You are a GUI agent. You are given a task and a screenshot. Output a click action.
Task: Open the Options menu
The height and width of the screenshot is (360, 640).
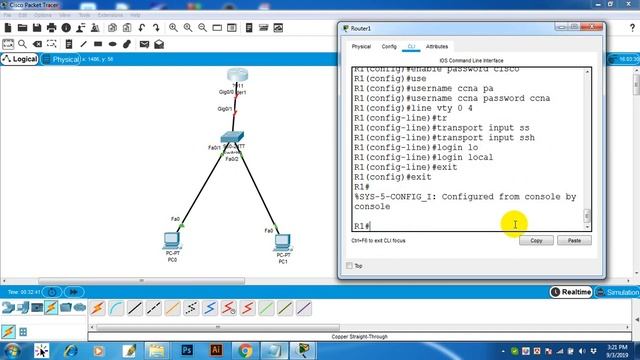click(x=42, y=15)
